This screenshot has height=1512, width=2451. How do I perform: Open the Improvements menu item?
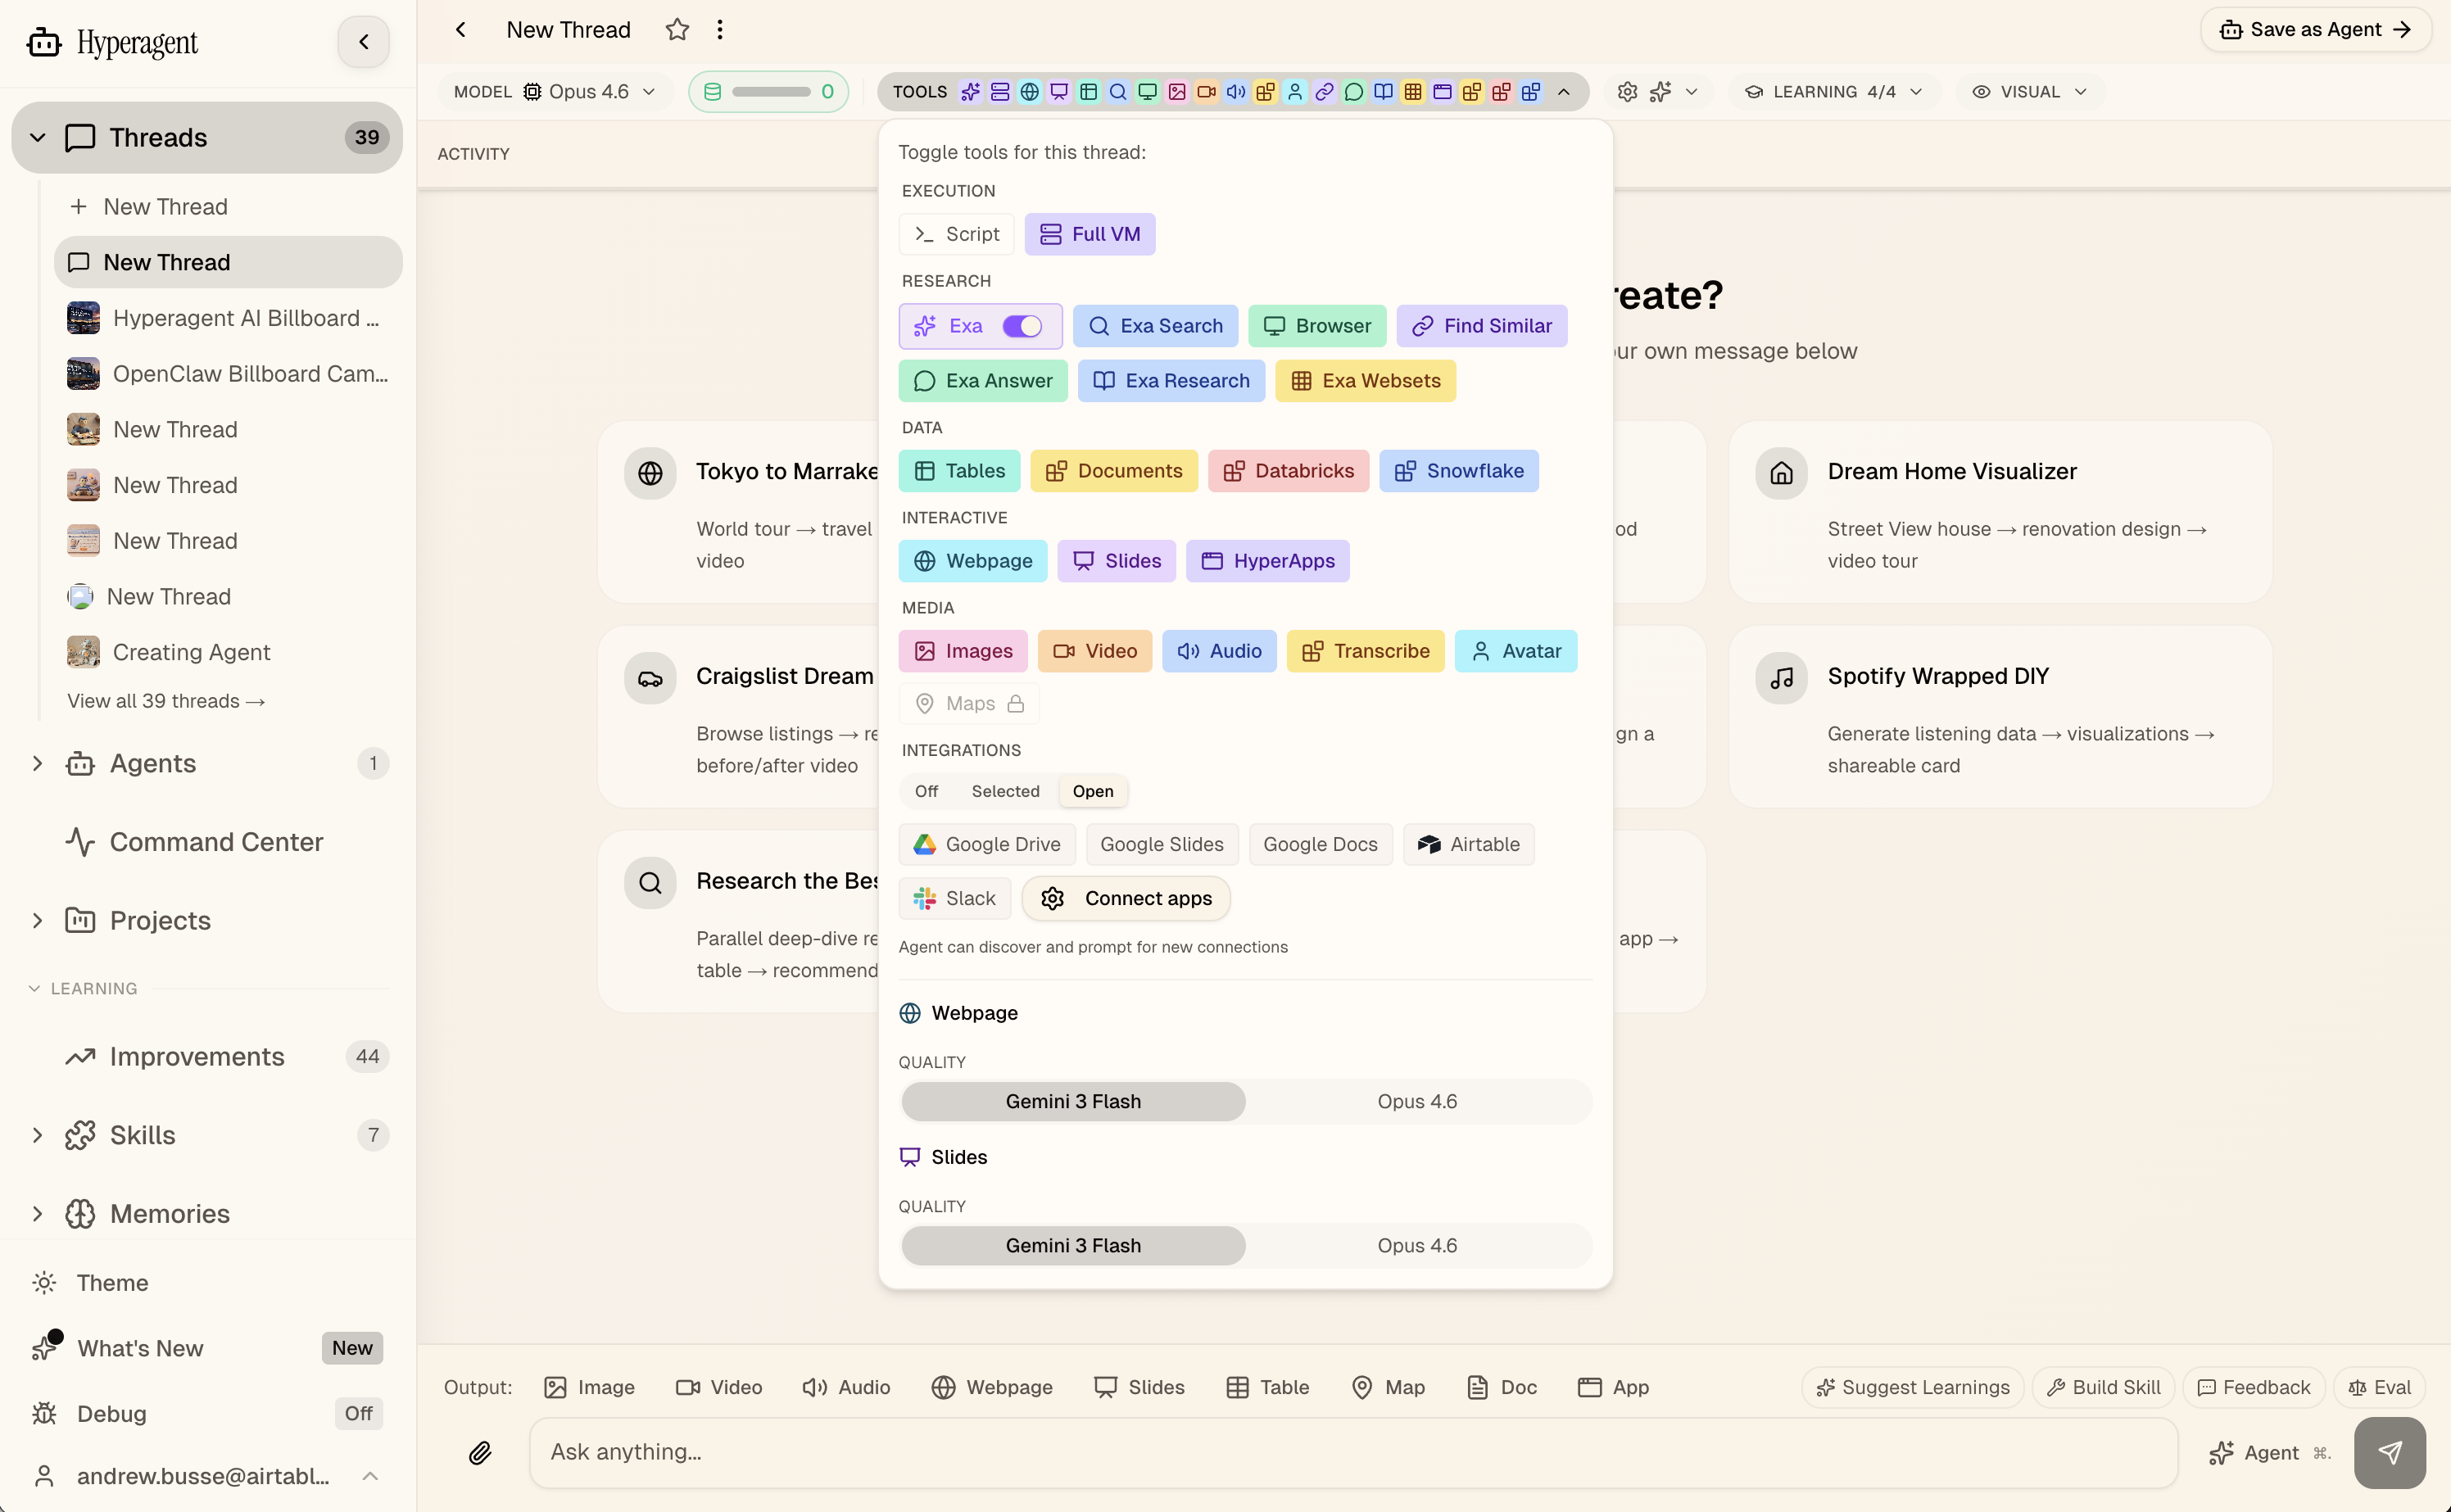point(196,1056)
